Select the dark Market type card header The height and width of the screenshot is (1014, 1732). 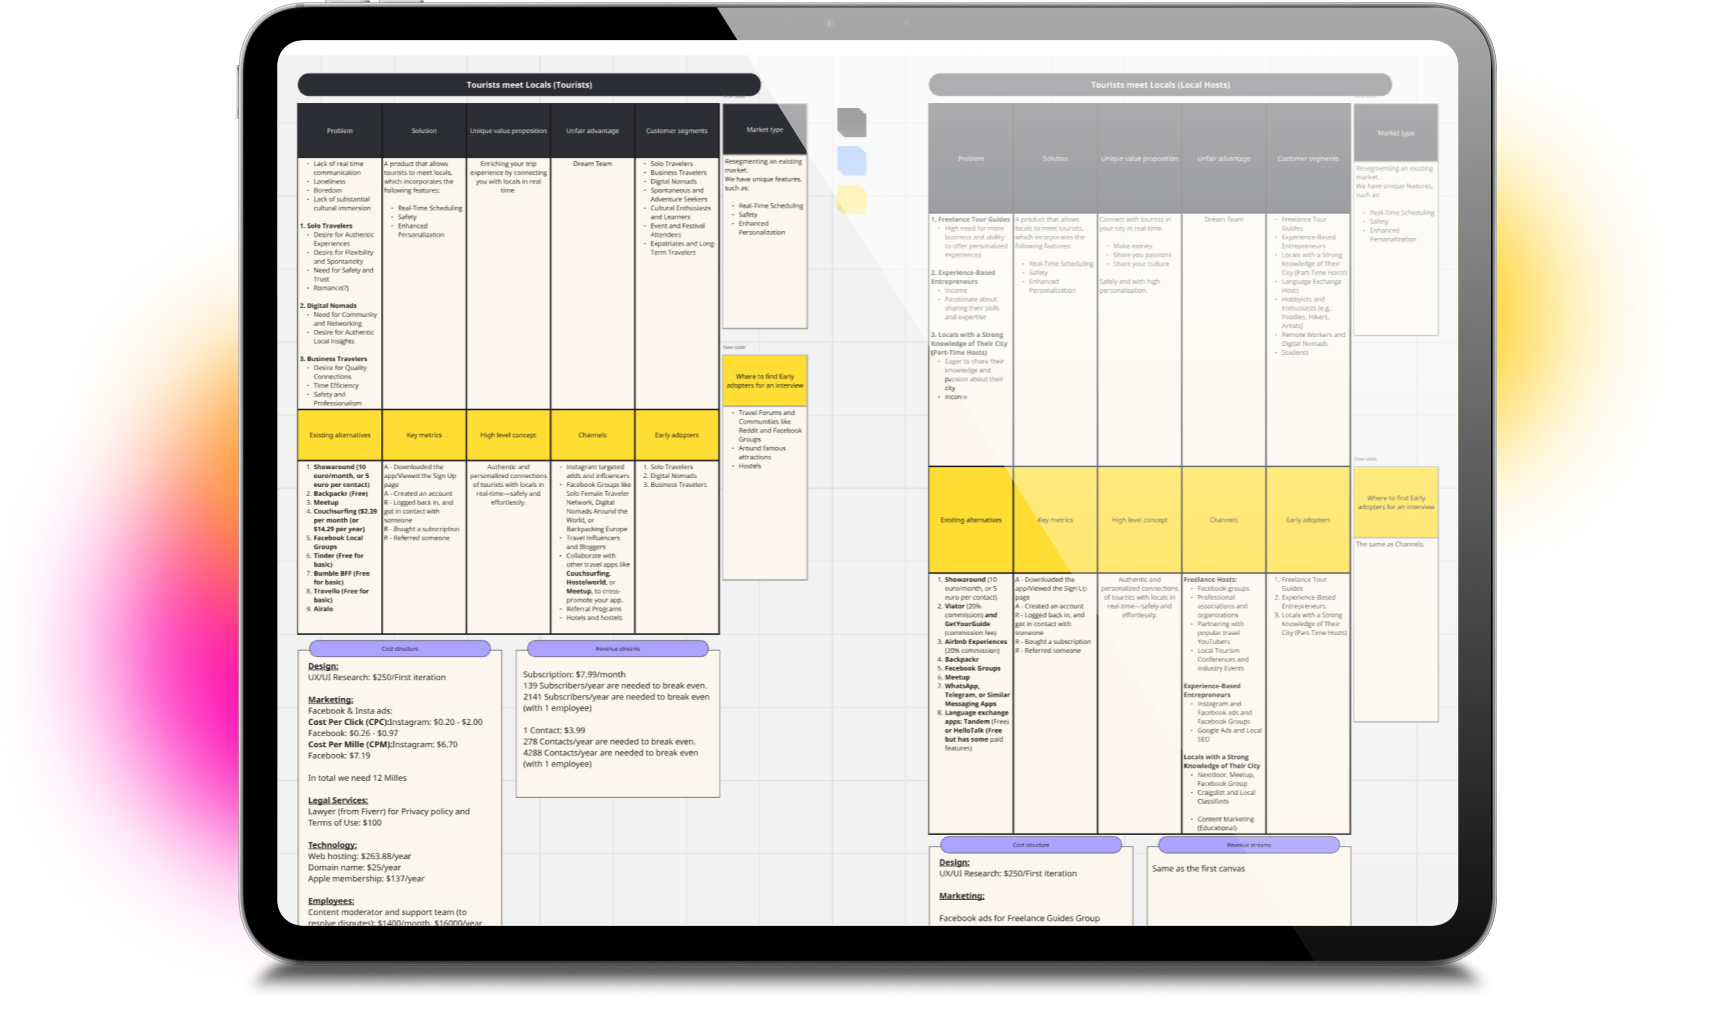[765, 130]
